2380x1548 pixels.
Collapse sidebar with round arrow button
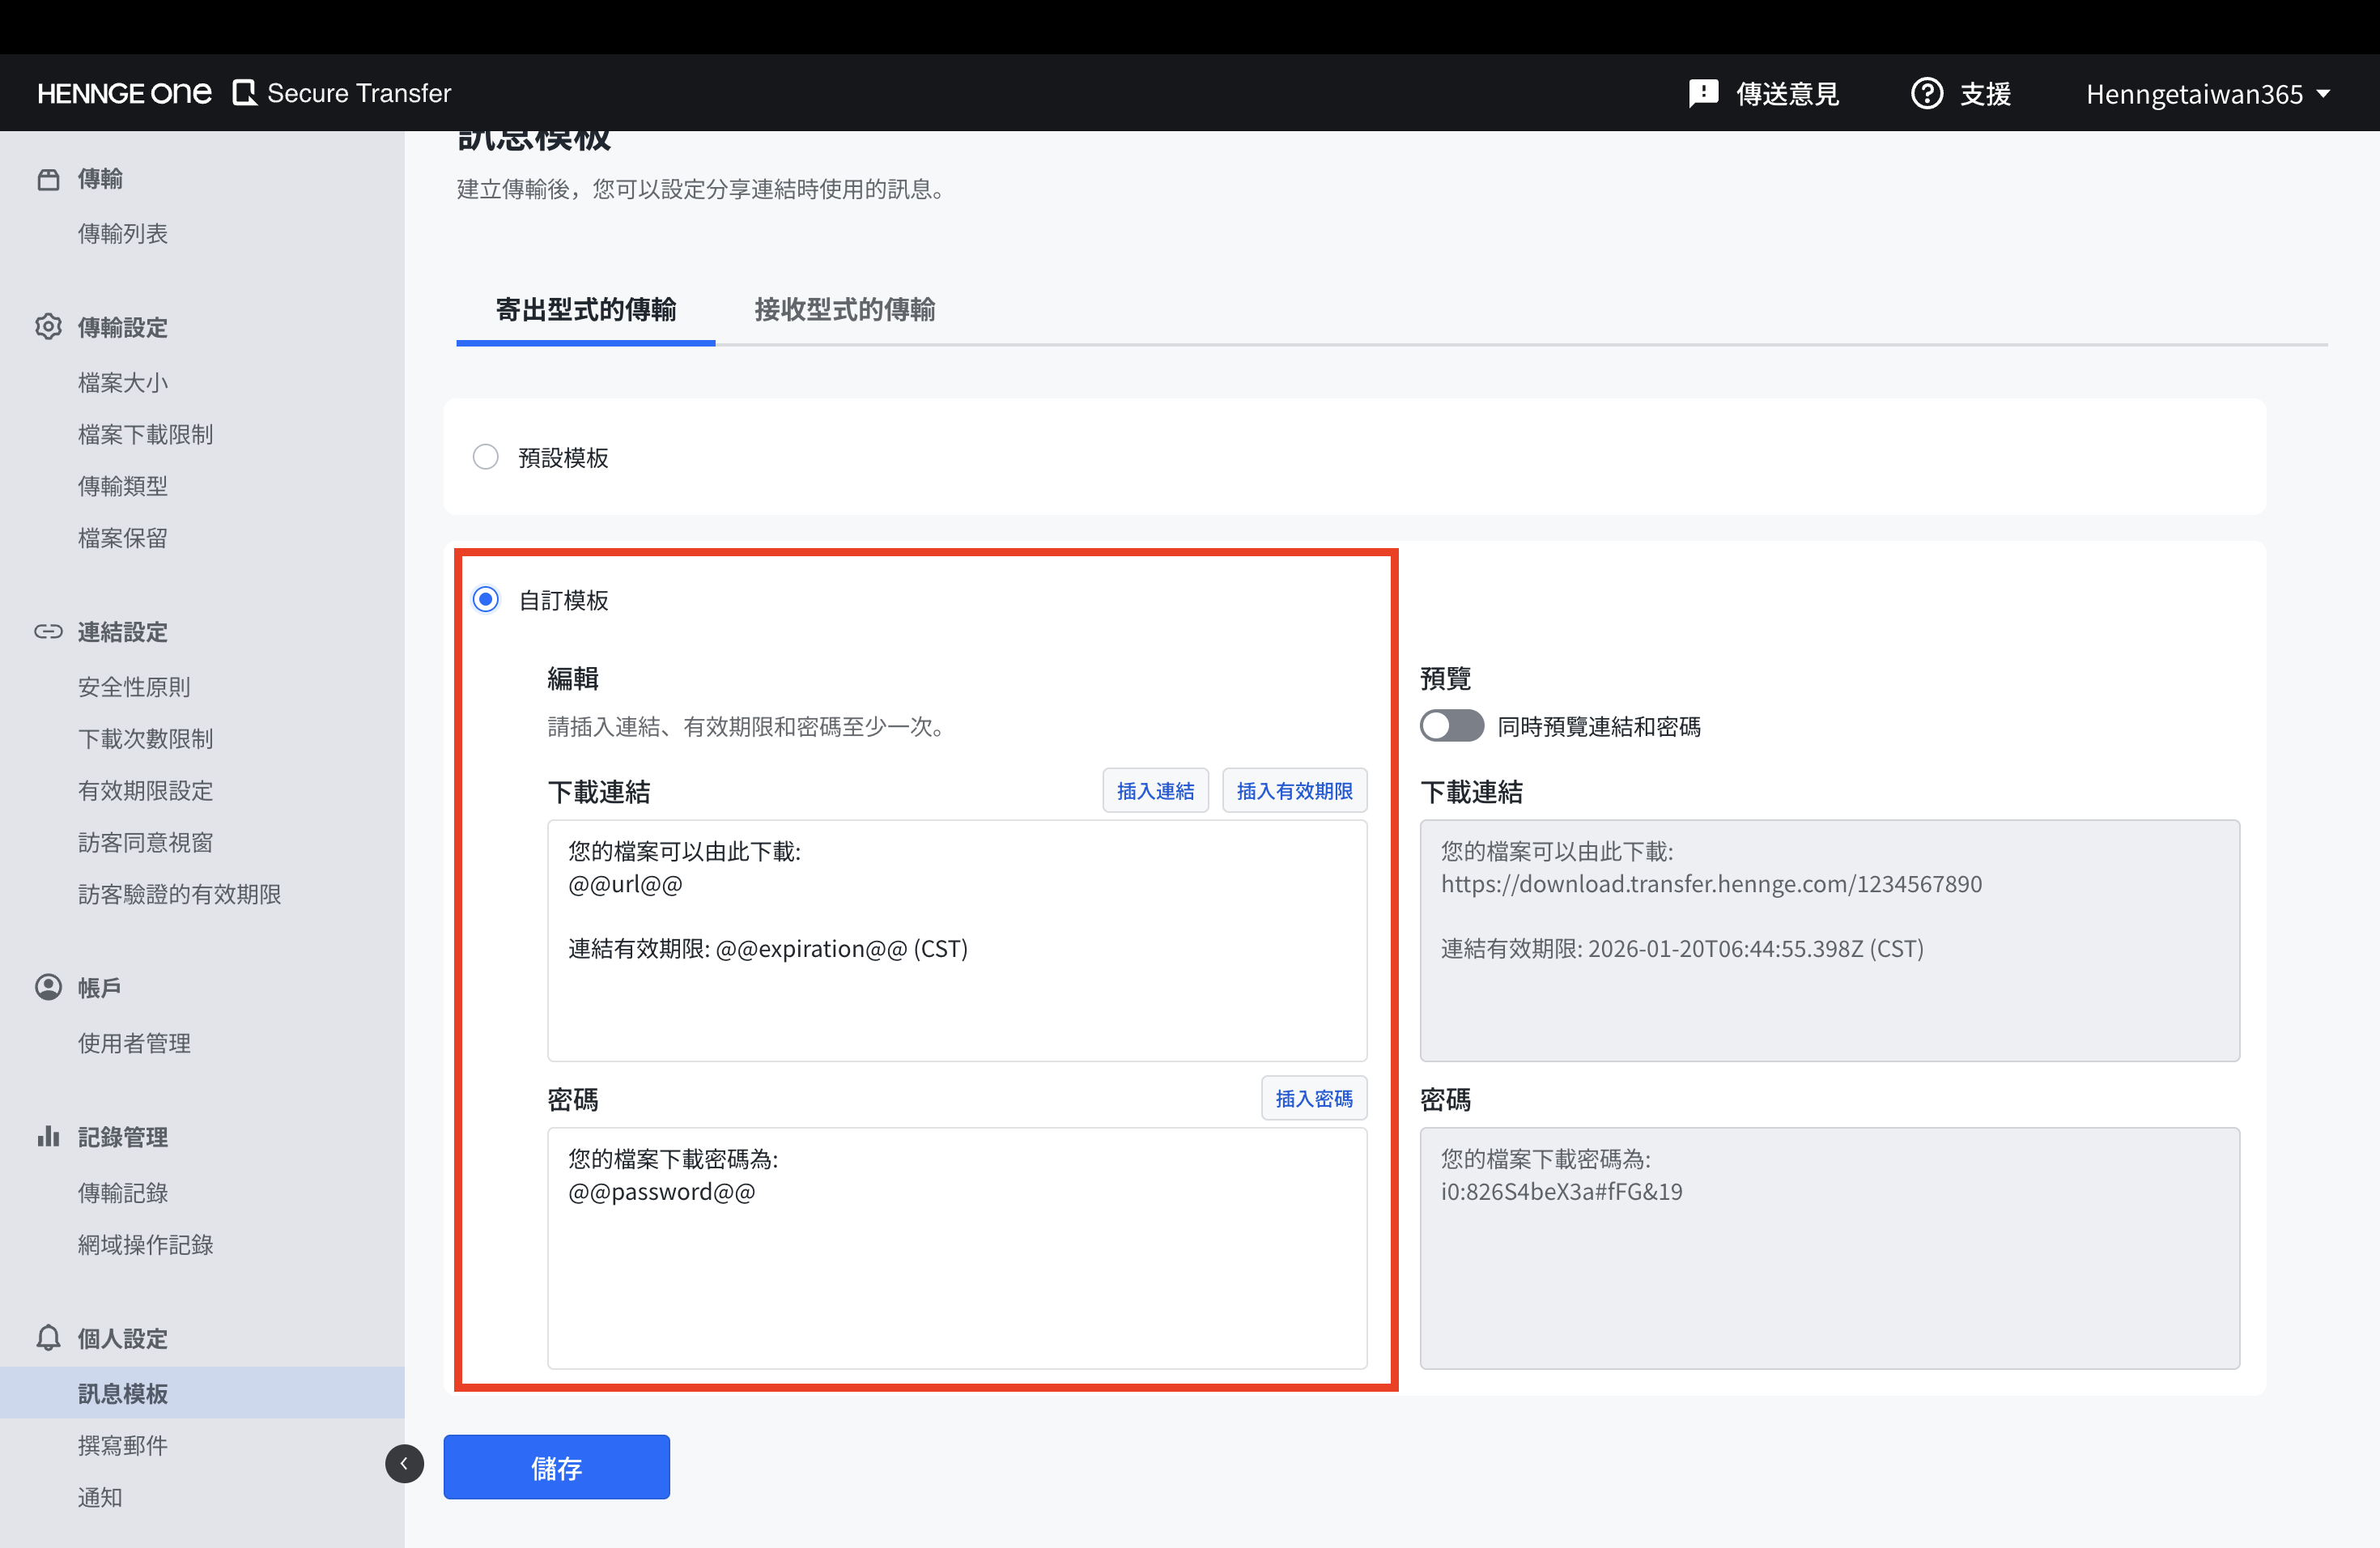point(404,1464)
